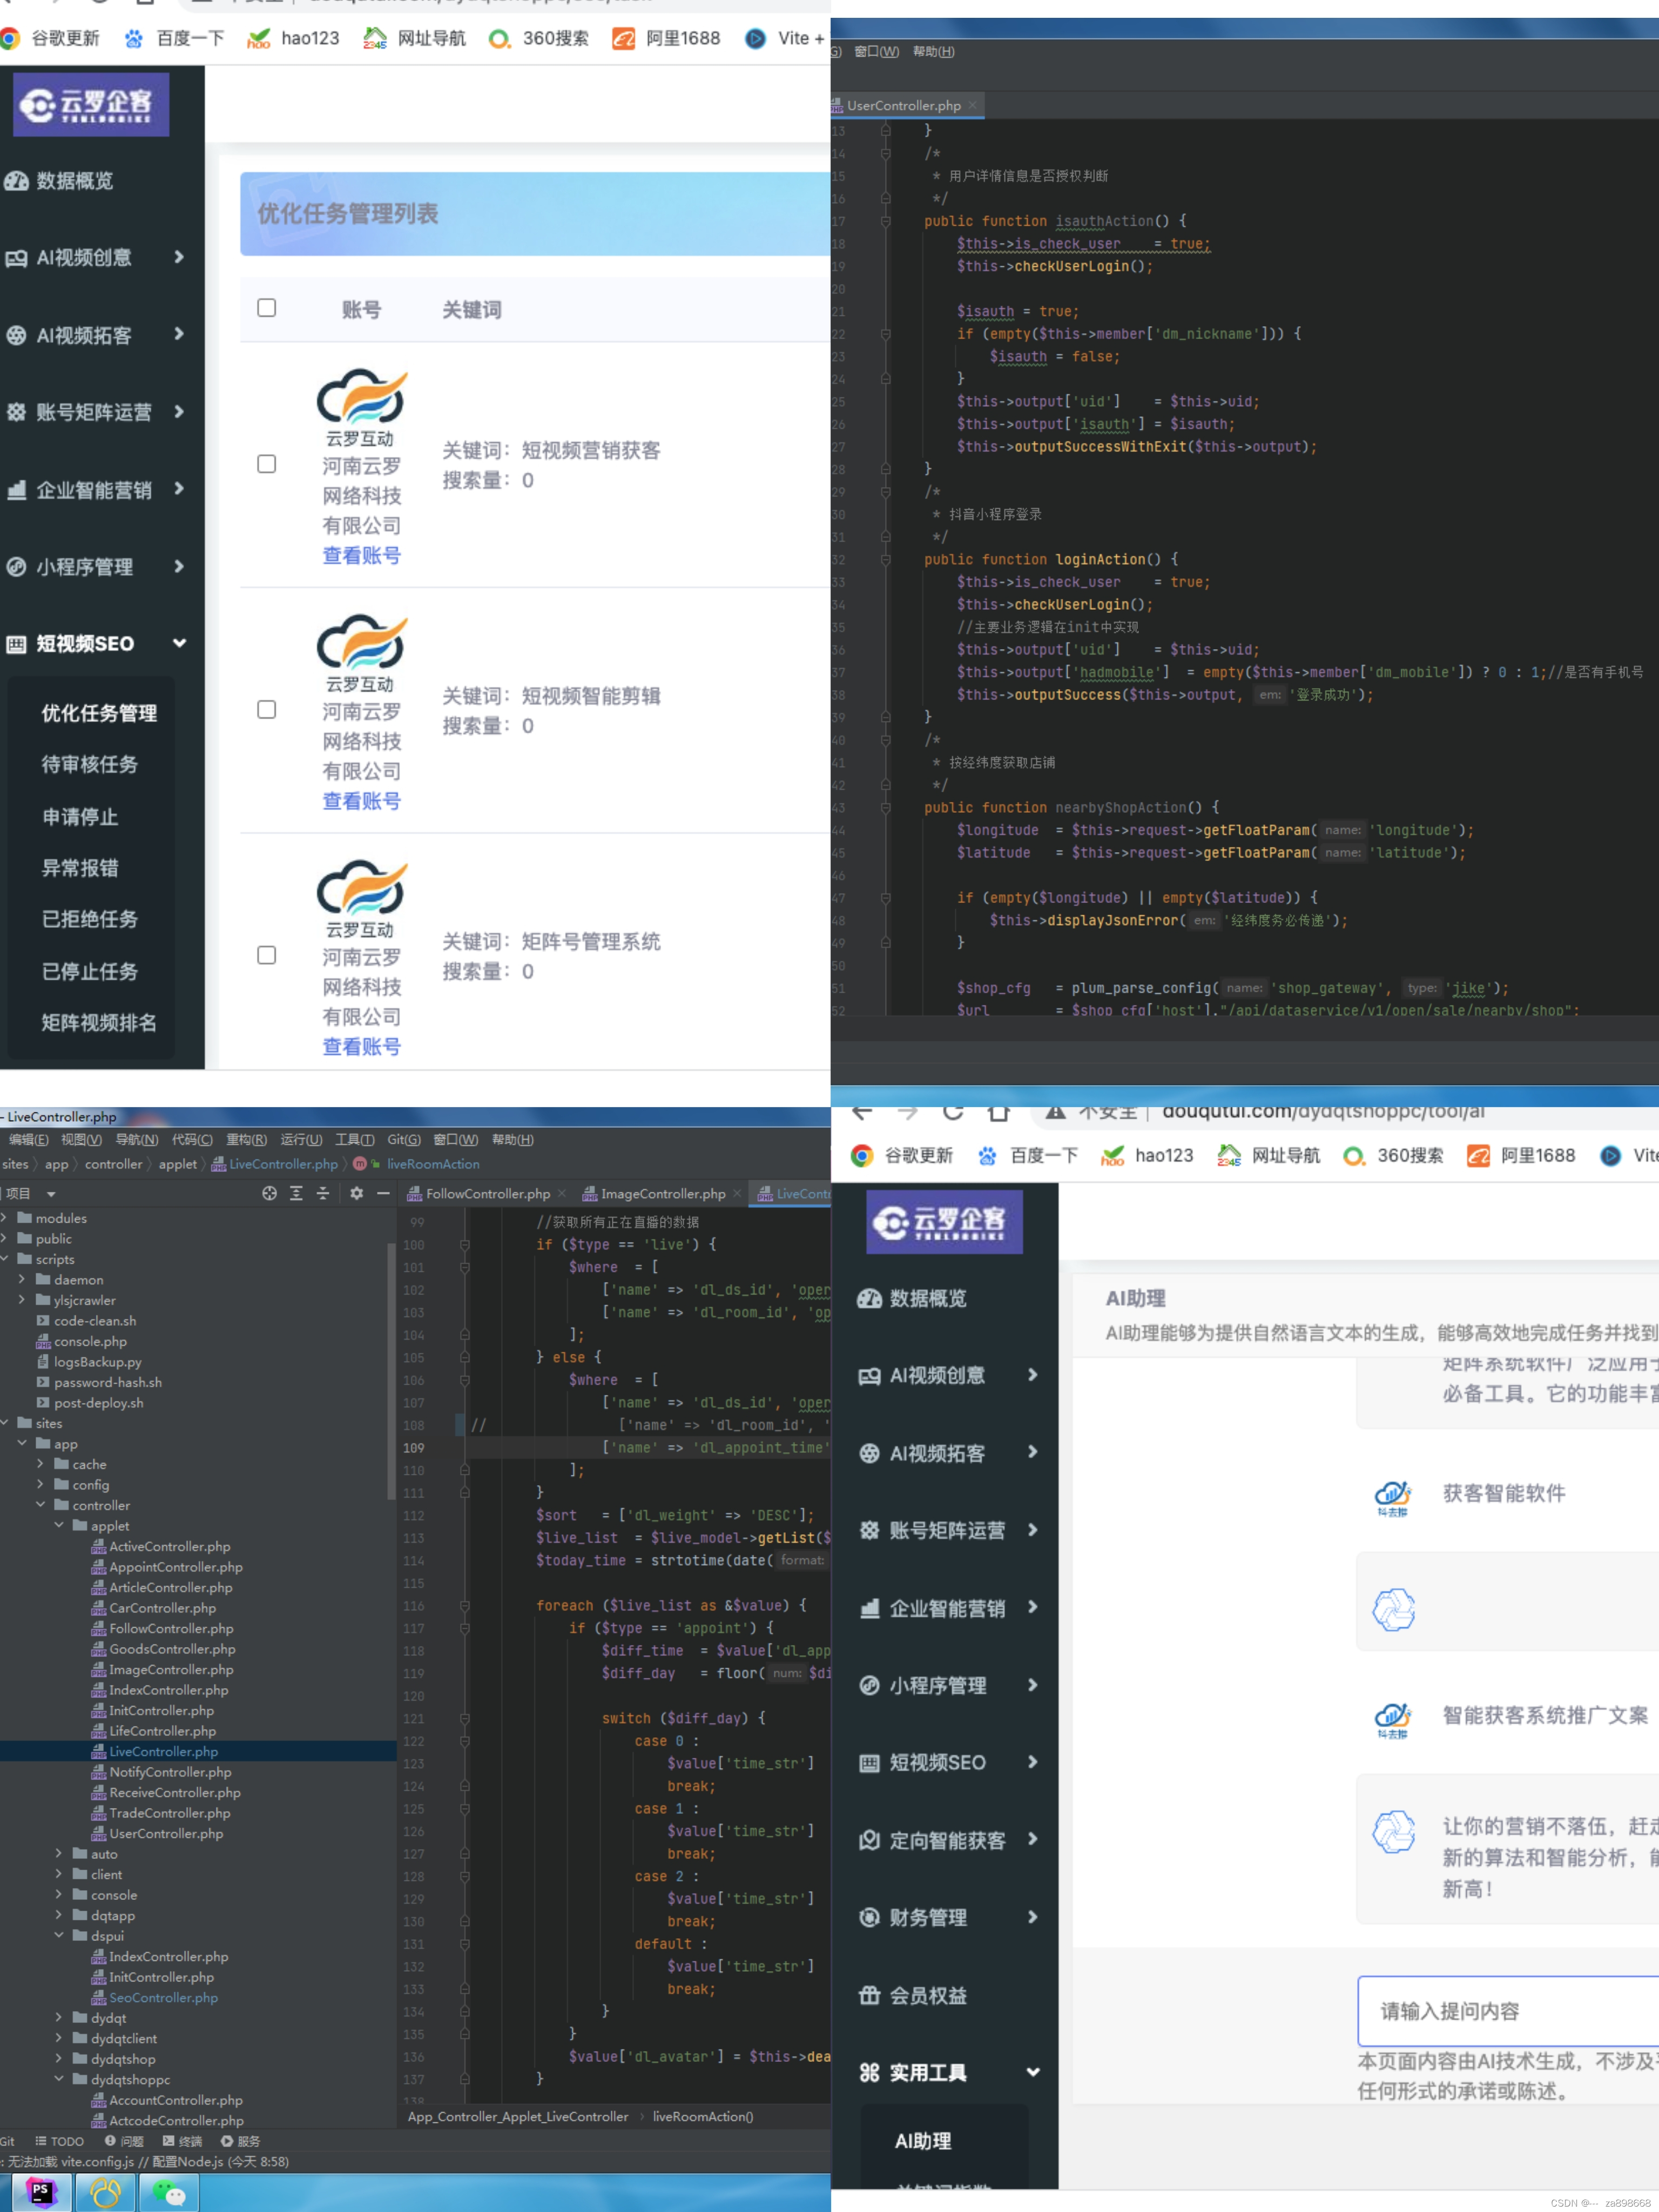Click the expand all icon in project panel

tap(296, 1193)
